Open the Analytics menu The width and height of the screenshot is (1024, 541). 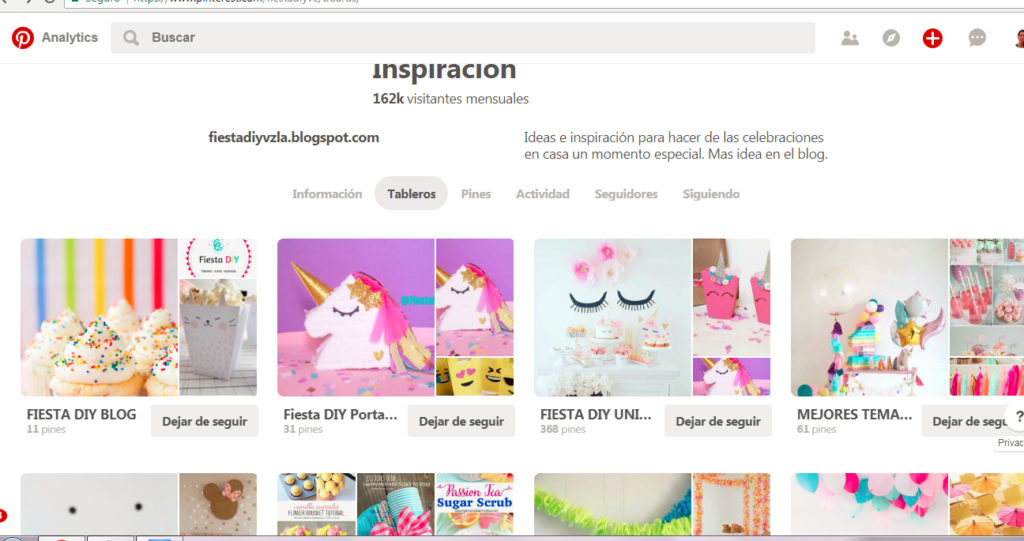pyautogui.click(x=70, y=38)
